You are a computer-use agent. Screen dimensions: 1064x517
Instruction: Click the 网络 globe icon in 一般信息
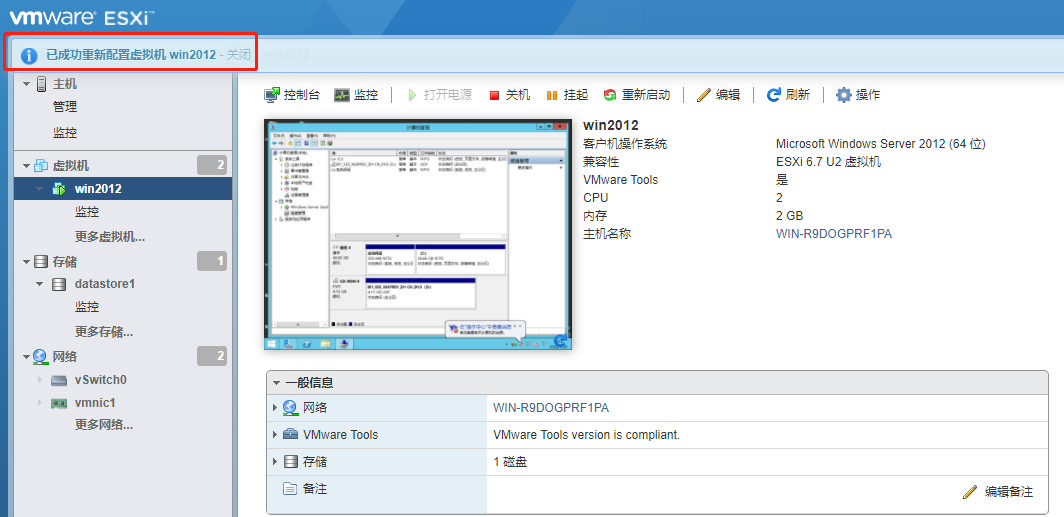pyautogui.click(x=290, y=408)
